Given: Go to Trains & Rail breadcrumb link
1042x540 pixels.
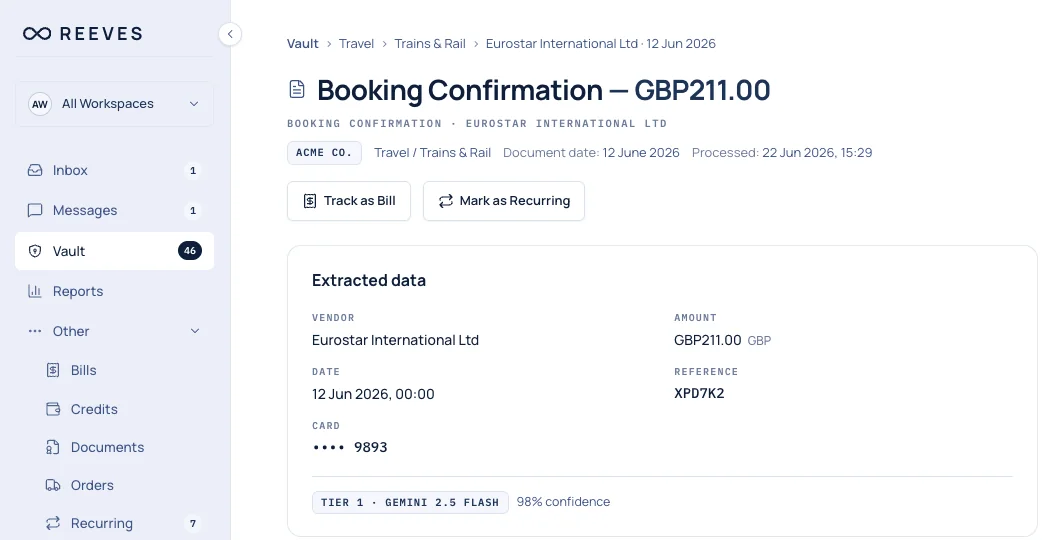Looking at the screenshot, I should tap(430, 44).
